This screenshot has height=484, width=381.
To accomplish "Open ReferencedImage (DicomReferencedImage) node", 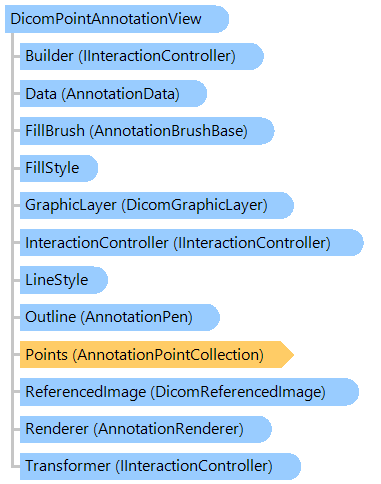I will click(189, 392).
